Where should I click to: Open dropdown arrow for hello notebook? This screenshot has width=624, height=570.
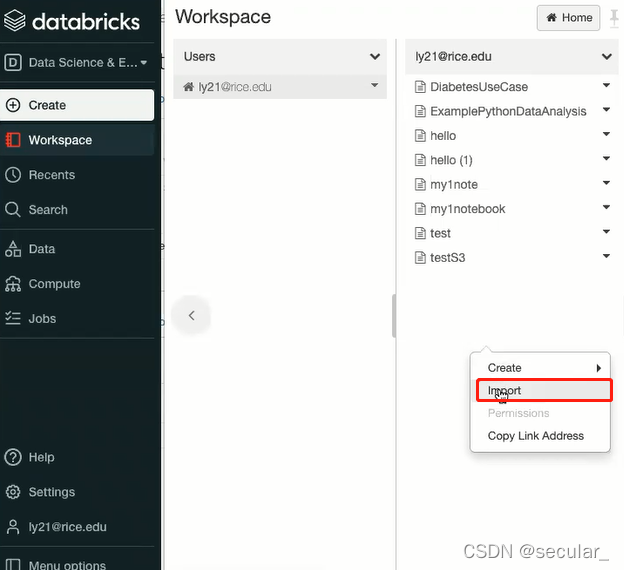pos(606,134)
